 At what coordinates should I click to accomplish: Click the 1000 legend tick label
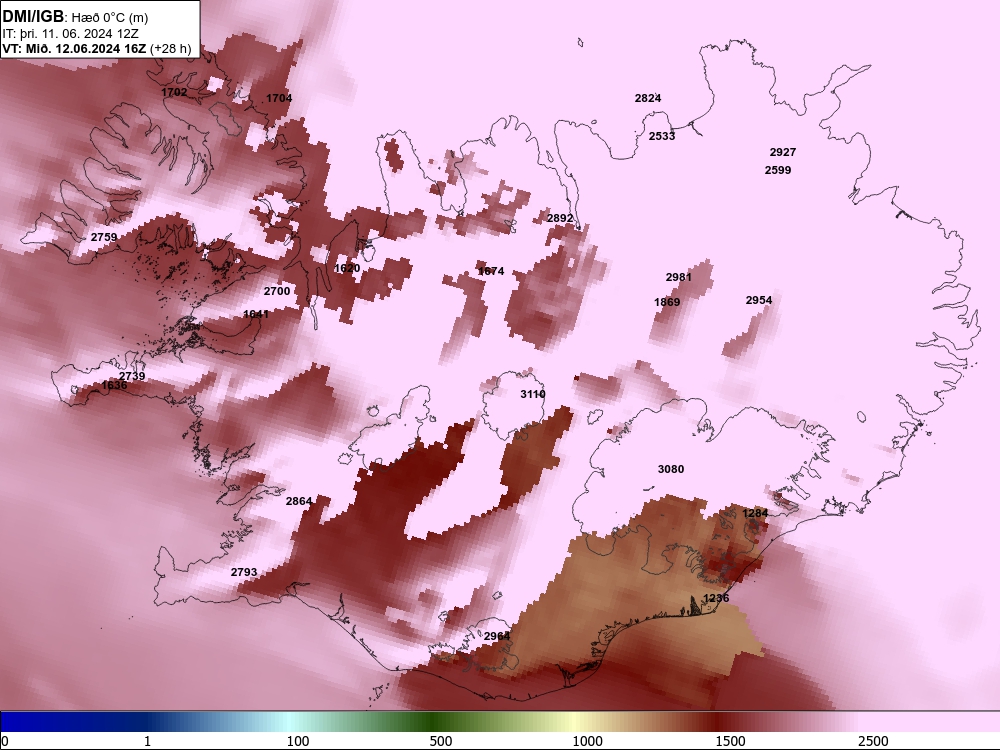click(587, 741)
